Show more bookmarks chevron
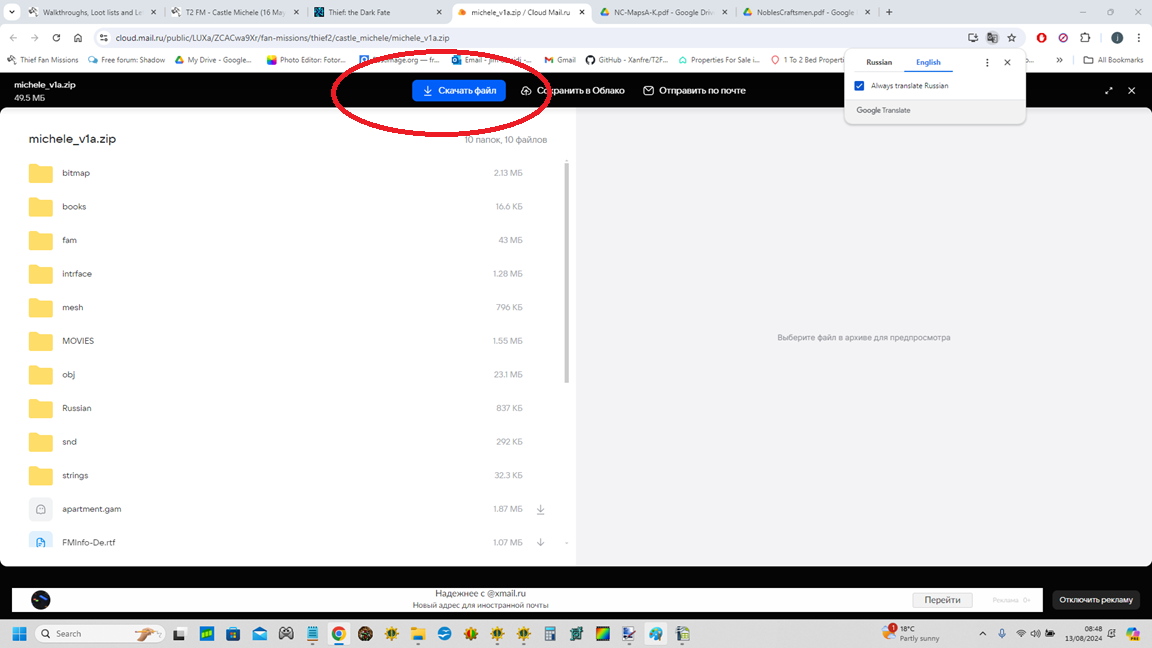1152x648 pixels. click(1059, 60)
